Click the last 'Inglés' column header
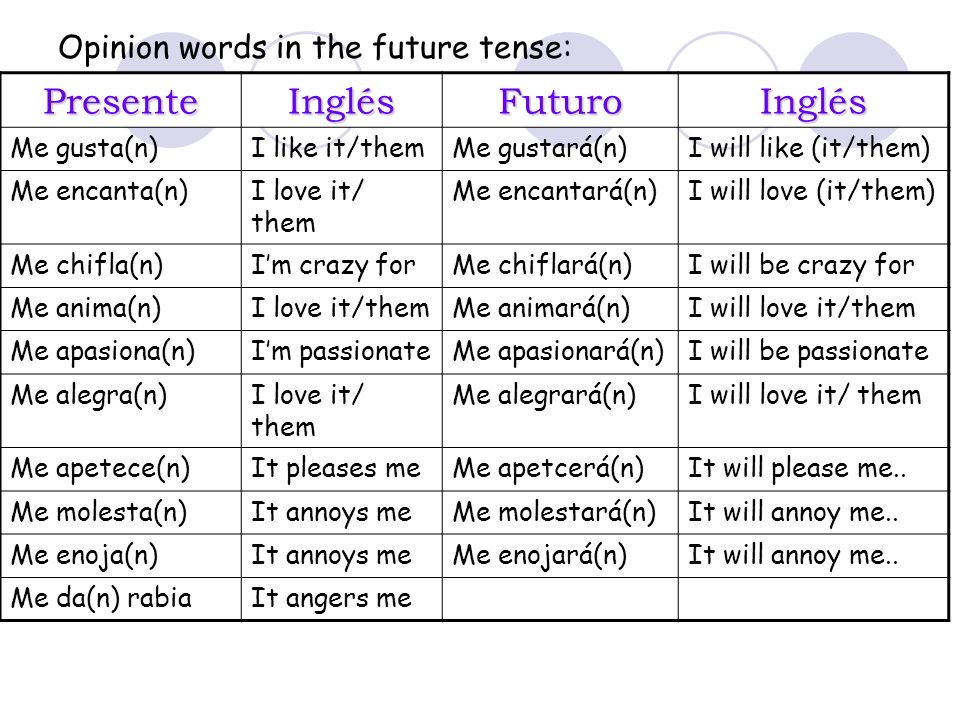The width and height of the screenshot is (960, 720). 813,101
